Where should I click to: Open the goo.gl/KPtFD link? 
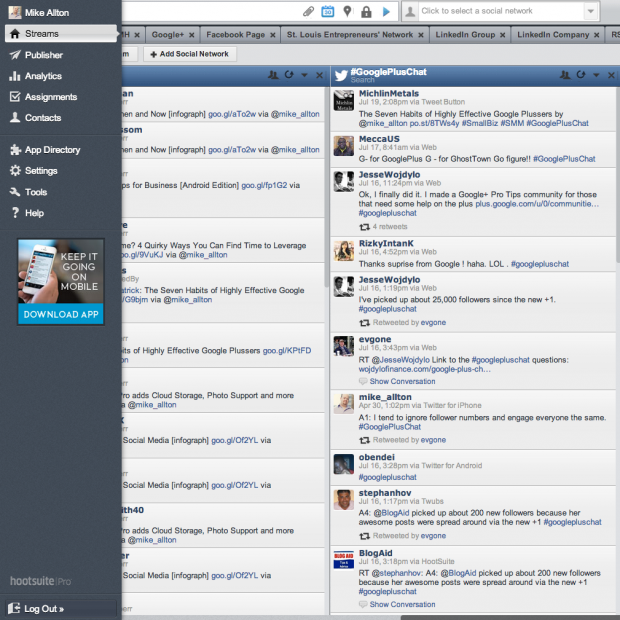[287, 350]
